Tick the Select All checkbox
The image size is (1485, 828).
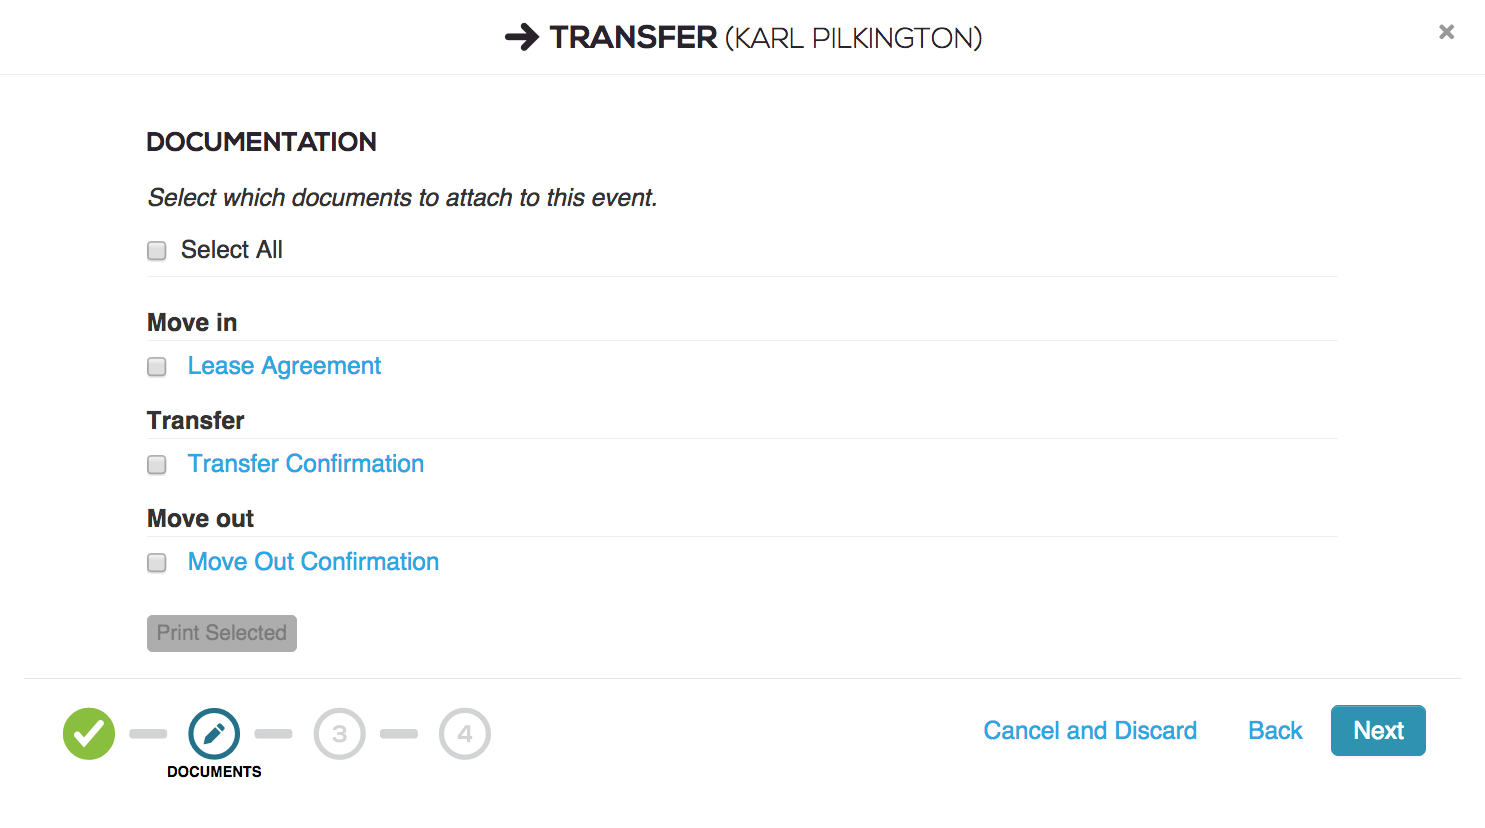coord(157,250)
